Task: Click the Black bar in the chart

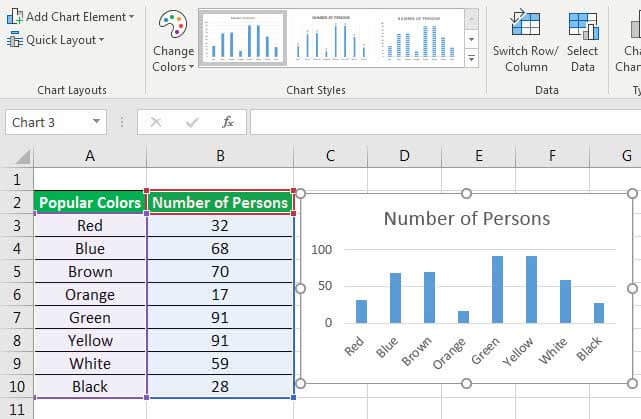Action: [599, 313]
